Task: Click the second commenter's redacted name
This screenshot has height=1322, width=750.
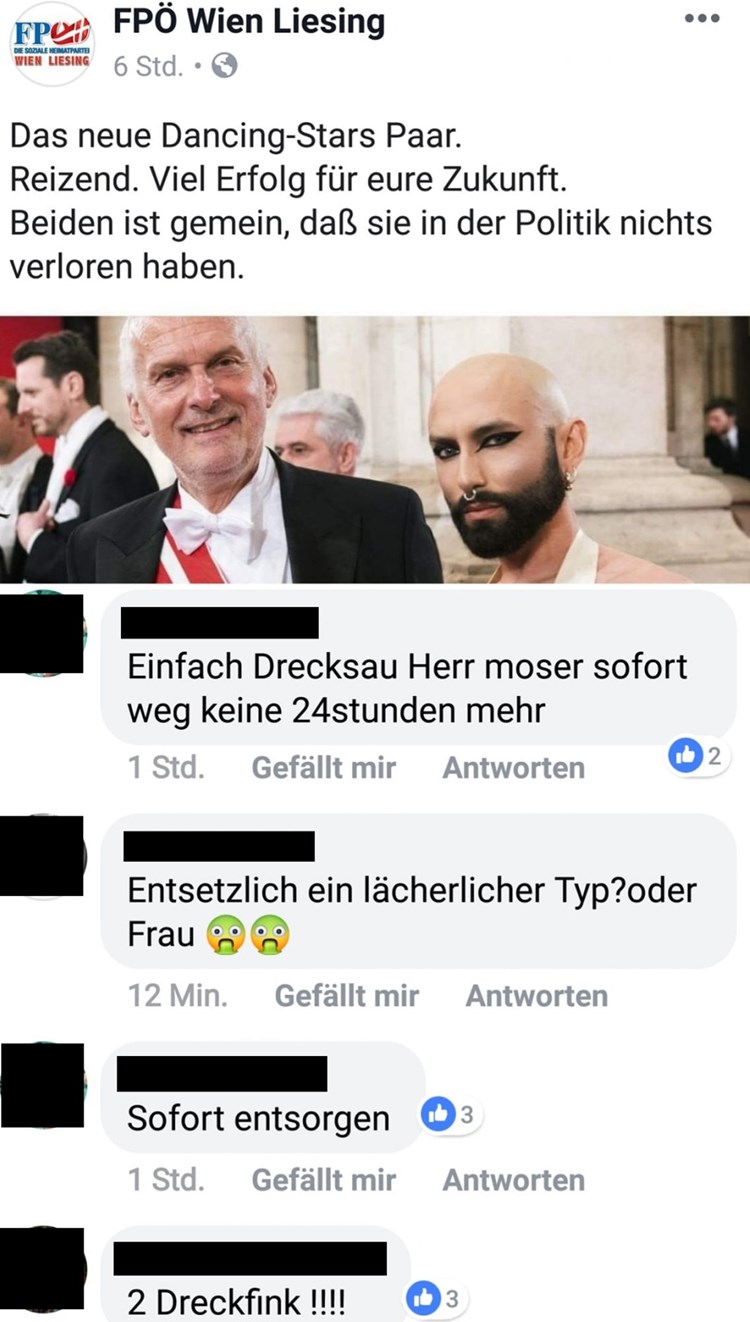Action: click(219, 846)
